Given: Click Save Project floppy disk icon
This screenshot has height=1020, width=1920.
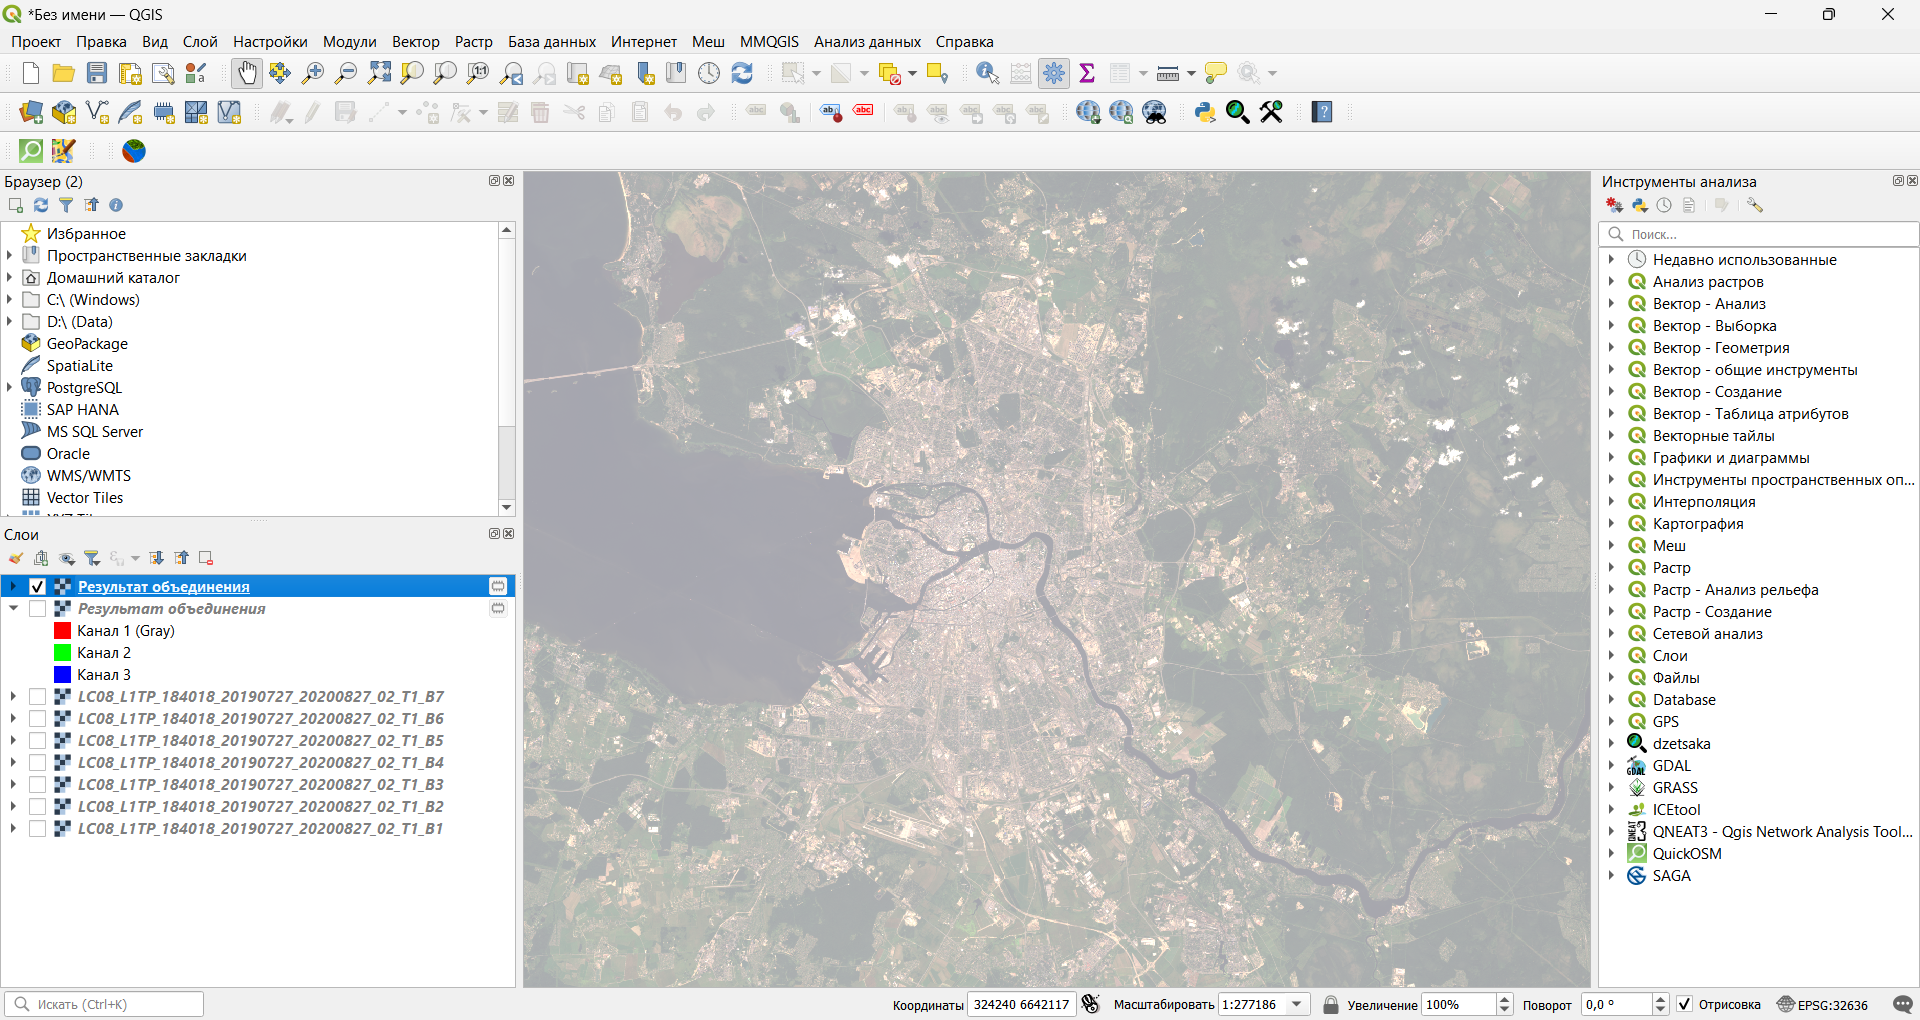Looking at the screenshot, I should (97, 73).
